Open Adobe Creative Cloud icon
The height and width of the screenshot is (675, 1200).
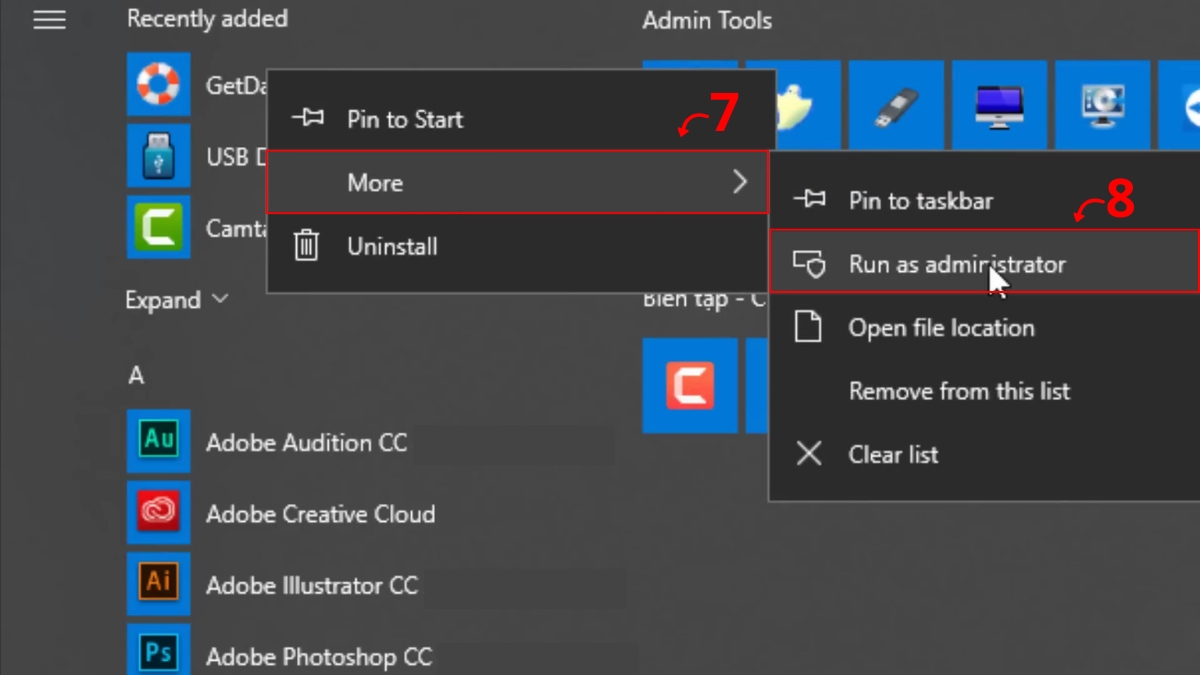pyautogui.click(x=158, y=513)
